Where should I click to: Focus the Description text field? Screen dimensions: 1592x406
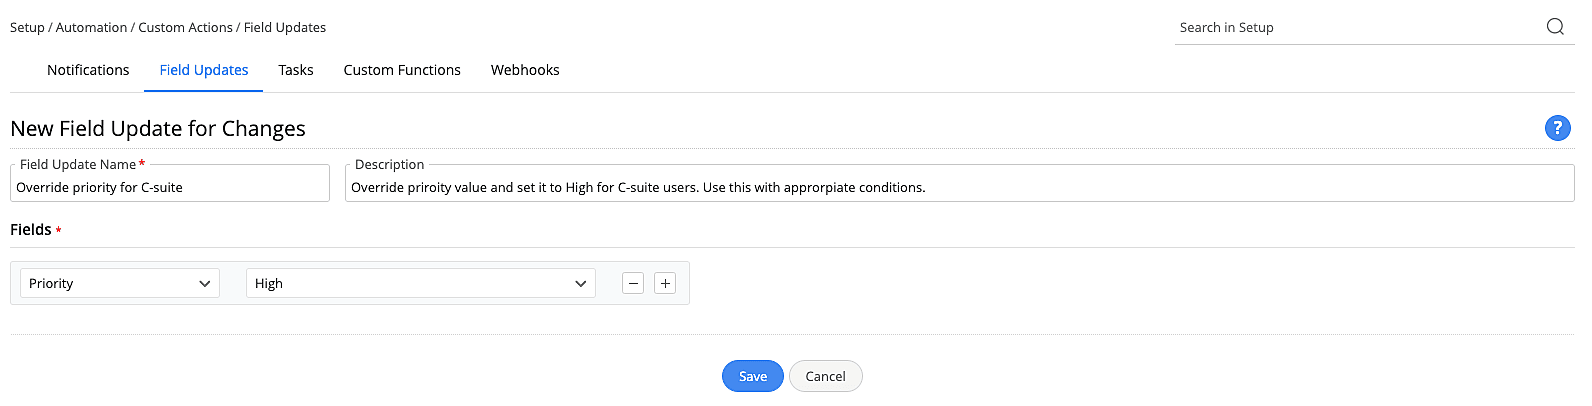pyautogui.click(x=958, y=187)
